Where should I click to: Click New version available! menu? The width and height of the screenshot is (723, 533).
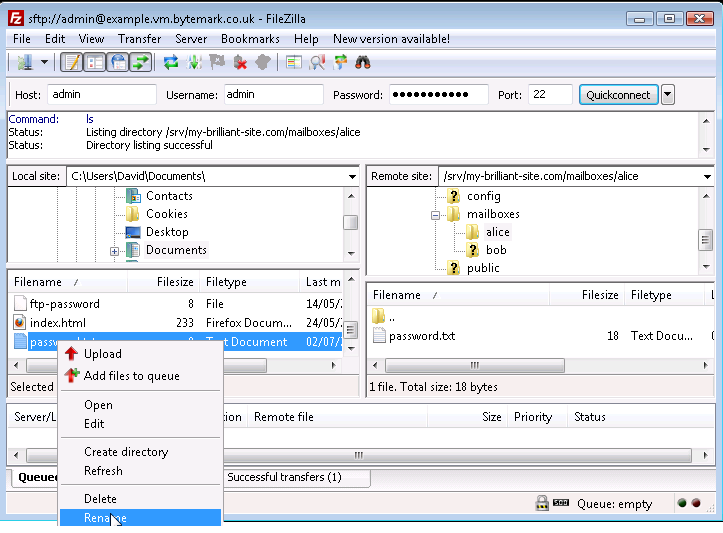click(x=391, y=39)
